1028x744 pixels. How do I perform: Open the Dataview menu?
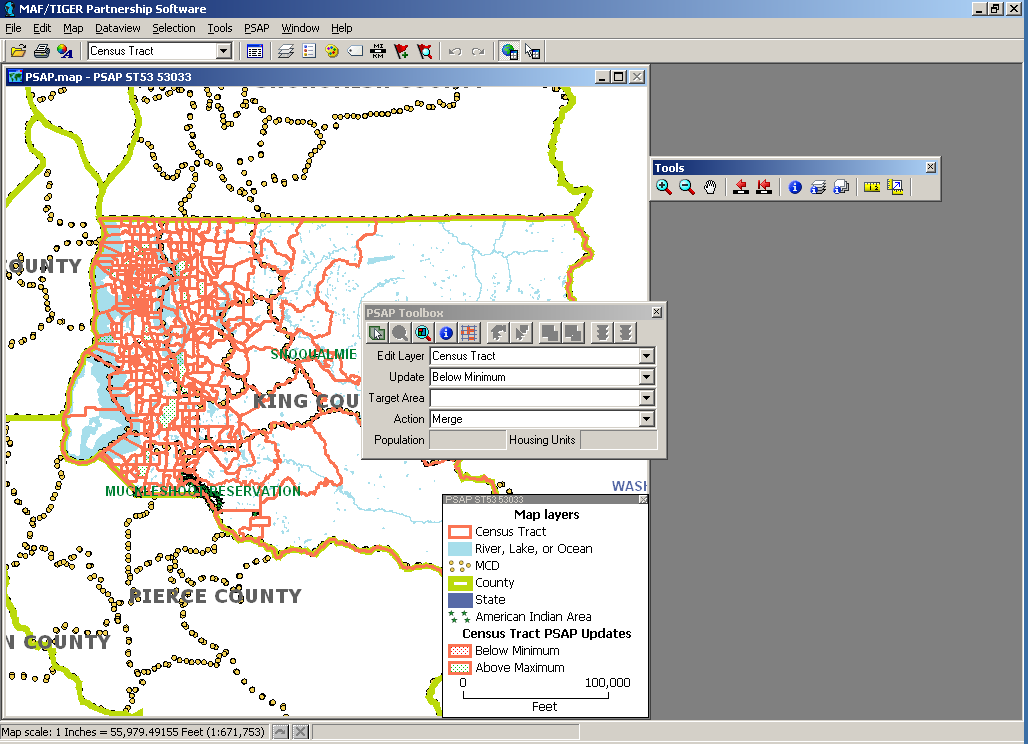[118, 28]
